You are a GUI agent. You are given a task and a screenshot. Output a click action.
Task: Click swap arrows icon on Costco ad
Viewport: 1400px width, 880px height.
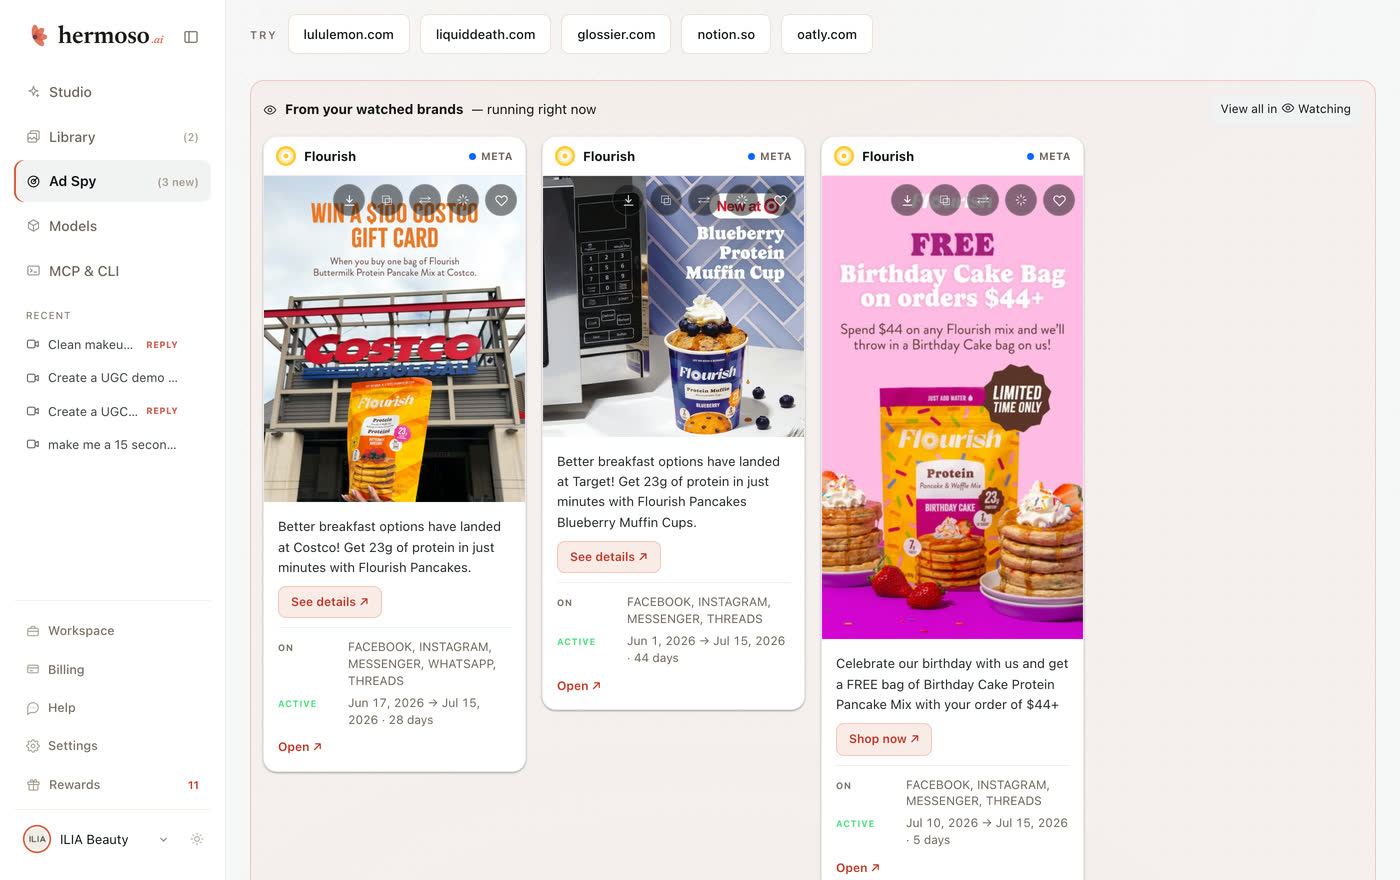425,200
